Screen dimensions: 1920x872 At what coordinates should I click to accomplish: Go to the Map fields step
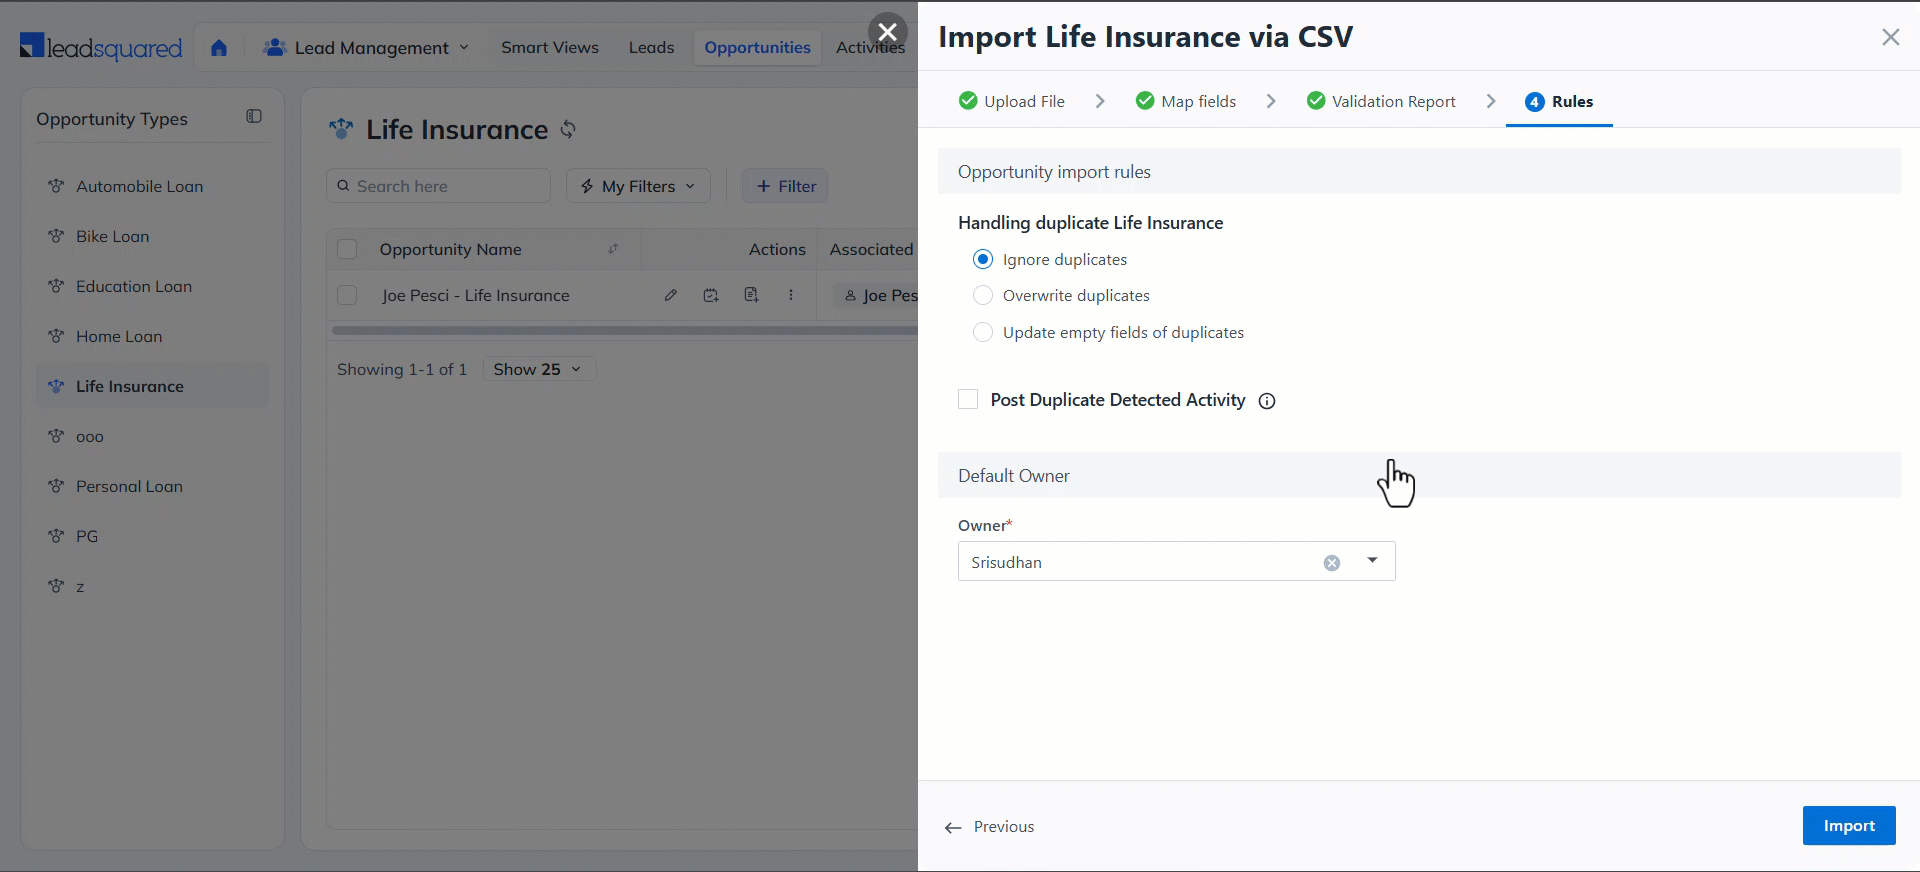1186,101
